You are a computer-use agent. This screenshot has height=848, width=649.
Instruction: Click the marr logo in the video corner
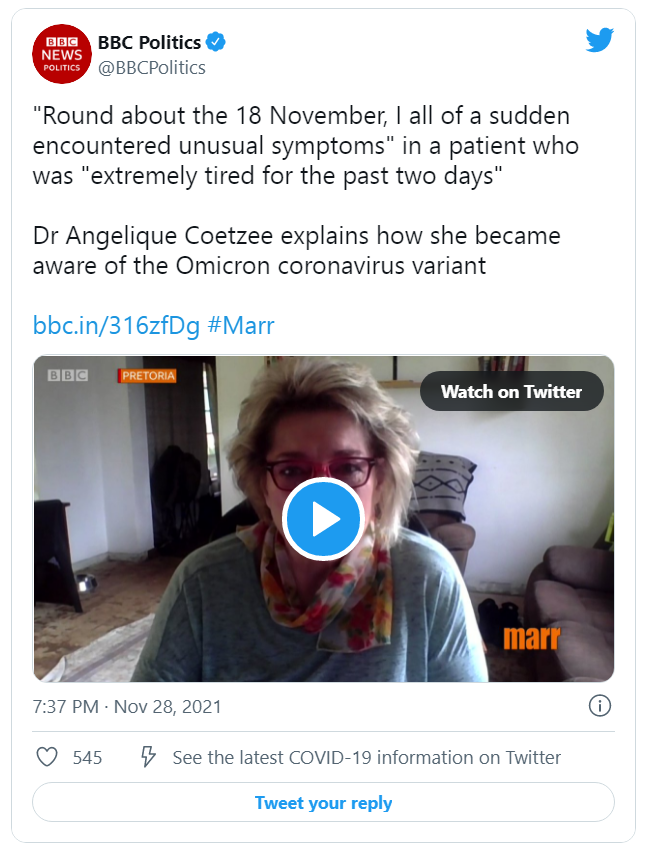point(533,640)
